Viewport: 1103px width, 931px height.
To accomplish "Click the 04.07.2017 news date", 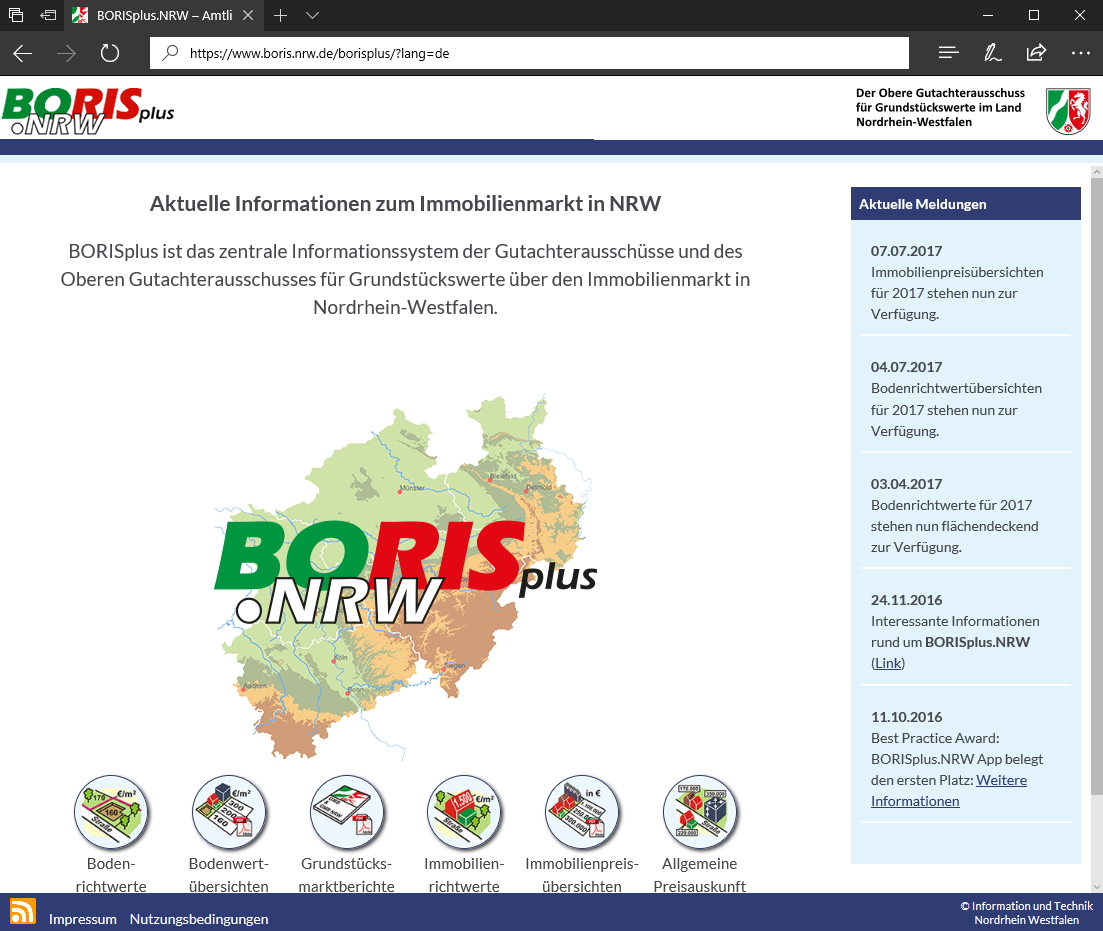I will 906,367.
